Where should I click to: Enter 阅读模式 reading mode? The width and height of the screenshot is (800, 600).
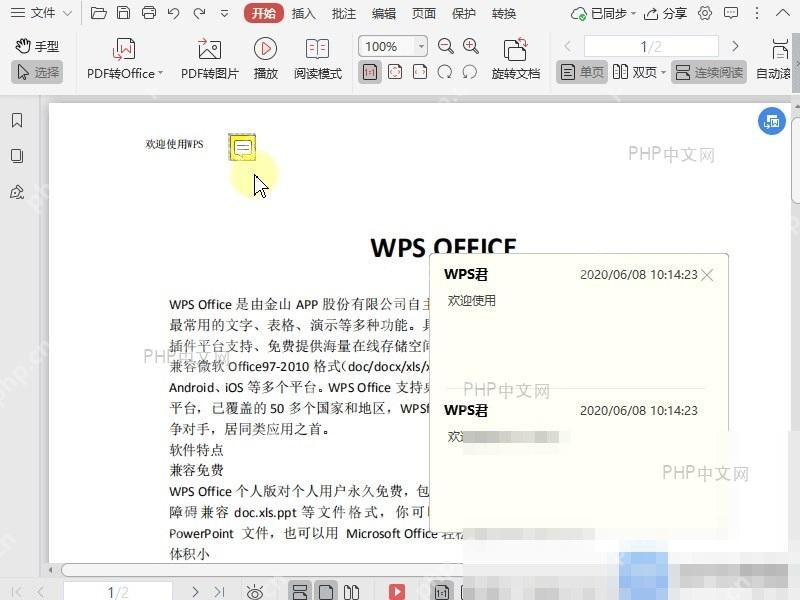[x=317, y=59]
